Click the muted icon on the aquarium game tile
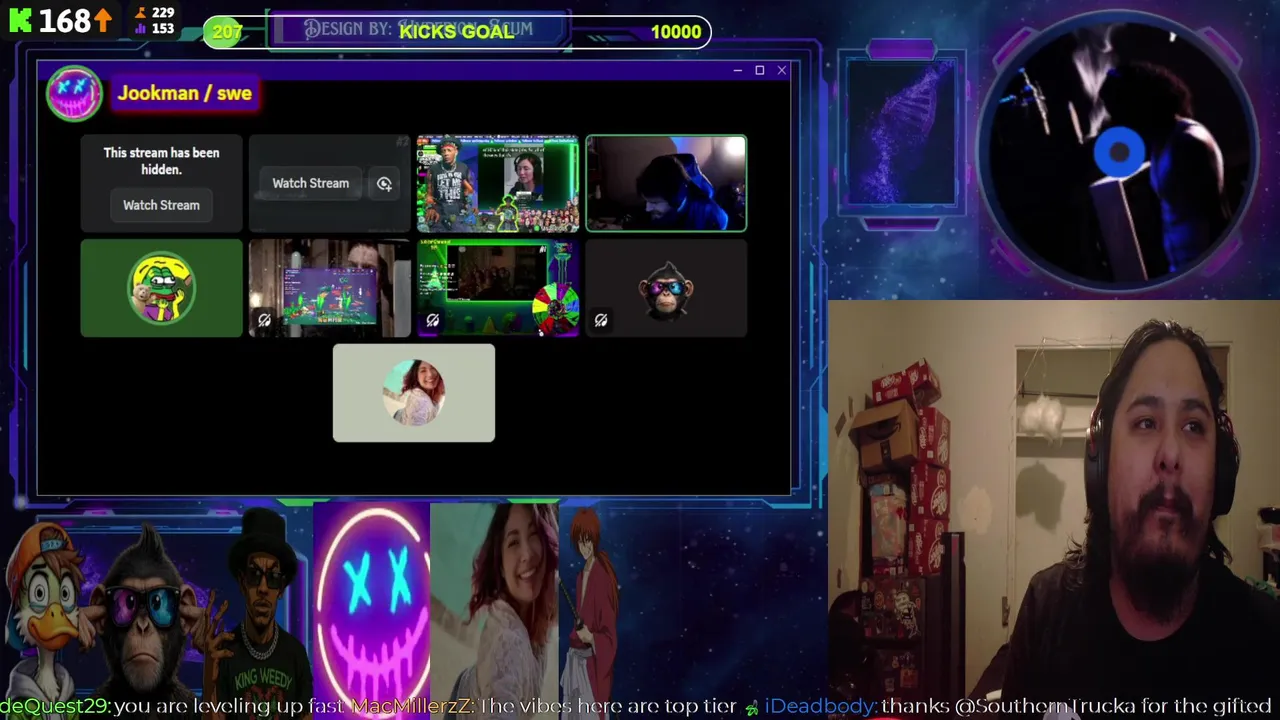The image size is (1280, 720). [264, 320]
